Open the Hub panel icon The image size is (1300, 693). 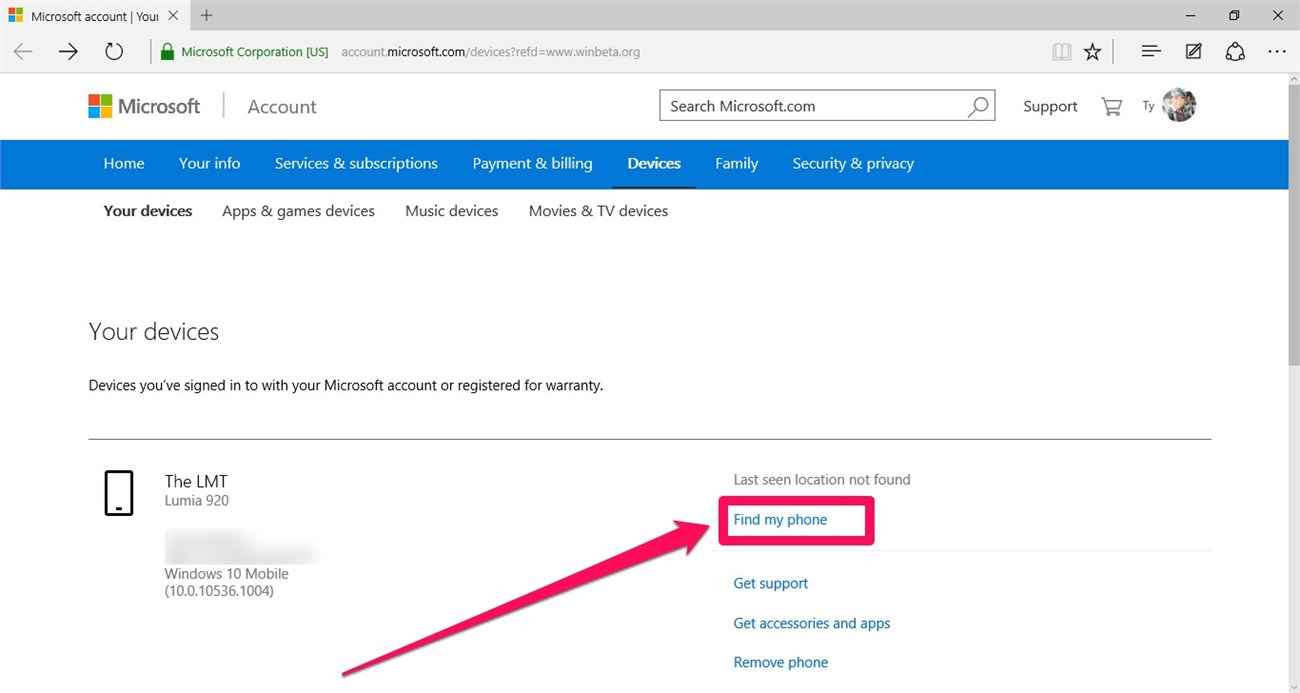[1151, 51]
